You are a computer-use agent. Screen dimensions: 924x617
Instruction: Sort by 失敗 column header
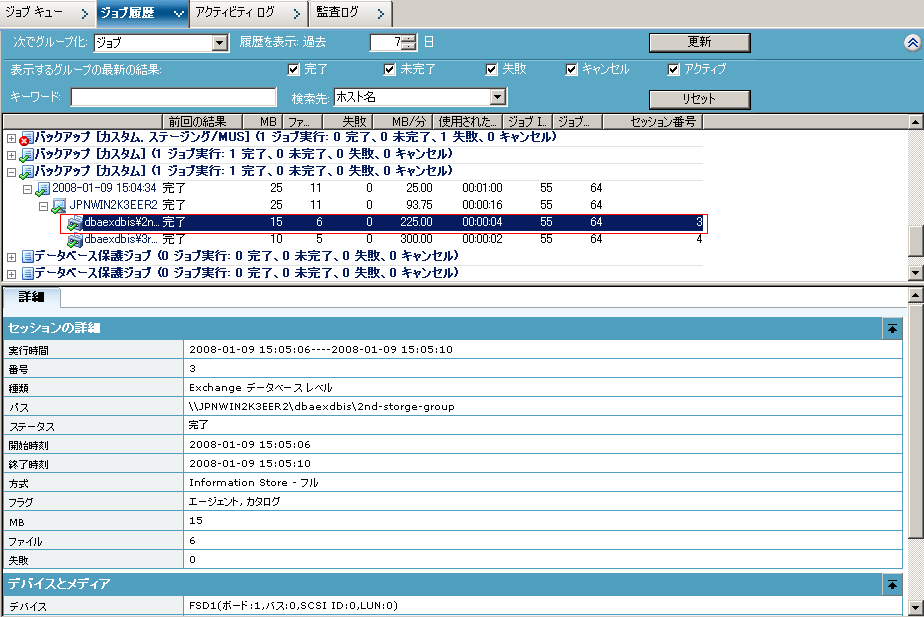point(348,122)
